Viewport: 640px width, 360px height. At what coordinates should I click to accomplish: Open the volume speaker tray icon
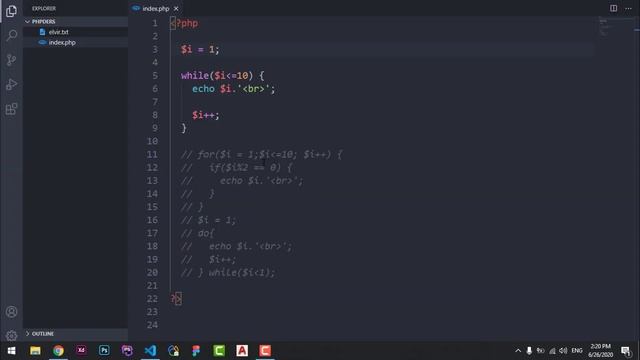[x=563, y=351]
